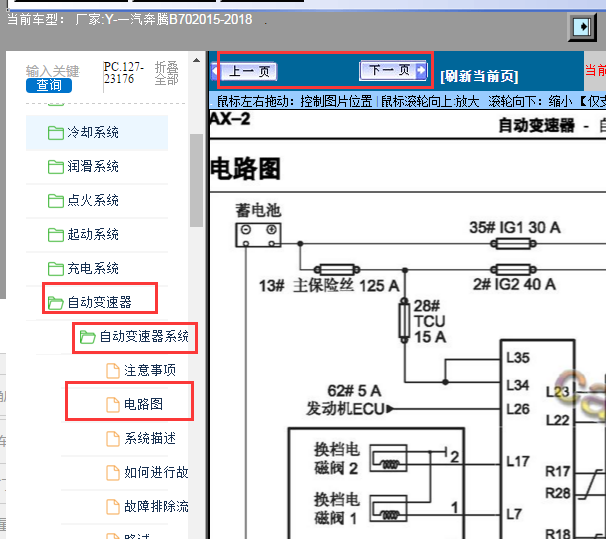Click the 13# 主保险丝 125 A label

click(329, 286)
